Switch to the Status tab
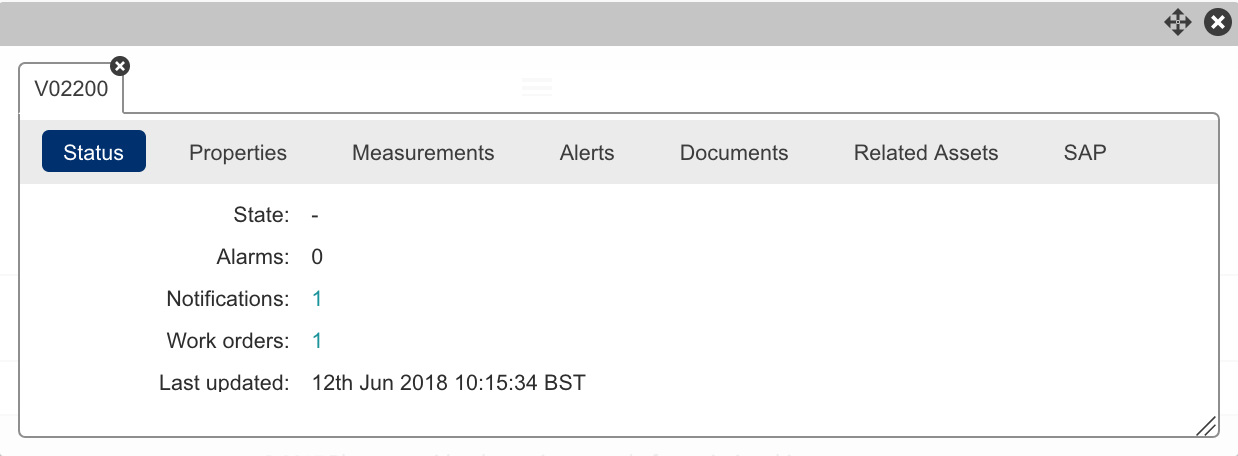 [94, 152]
